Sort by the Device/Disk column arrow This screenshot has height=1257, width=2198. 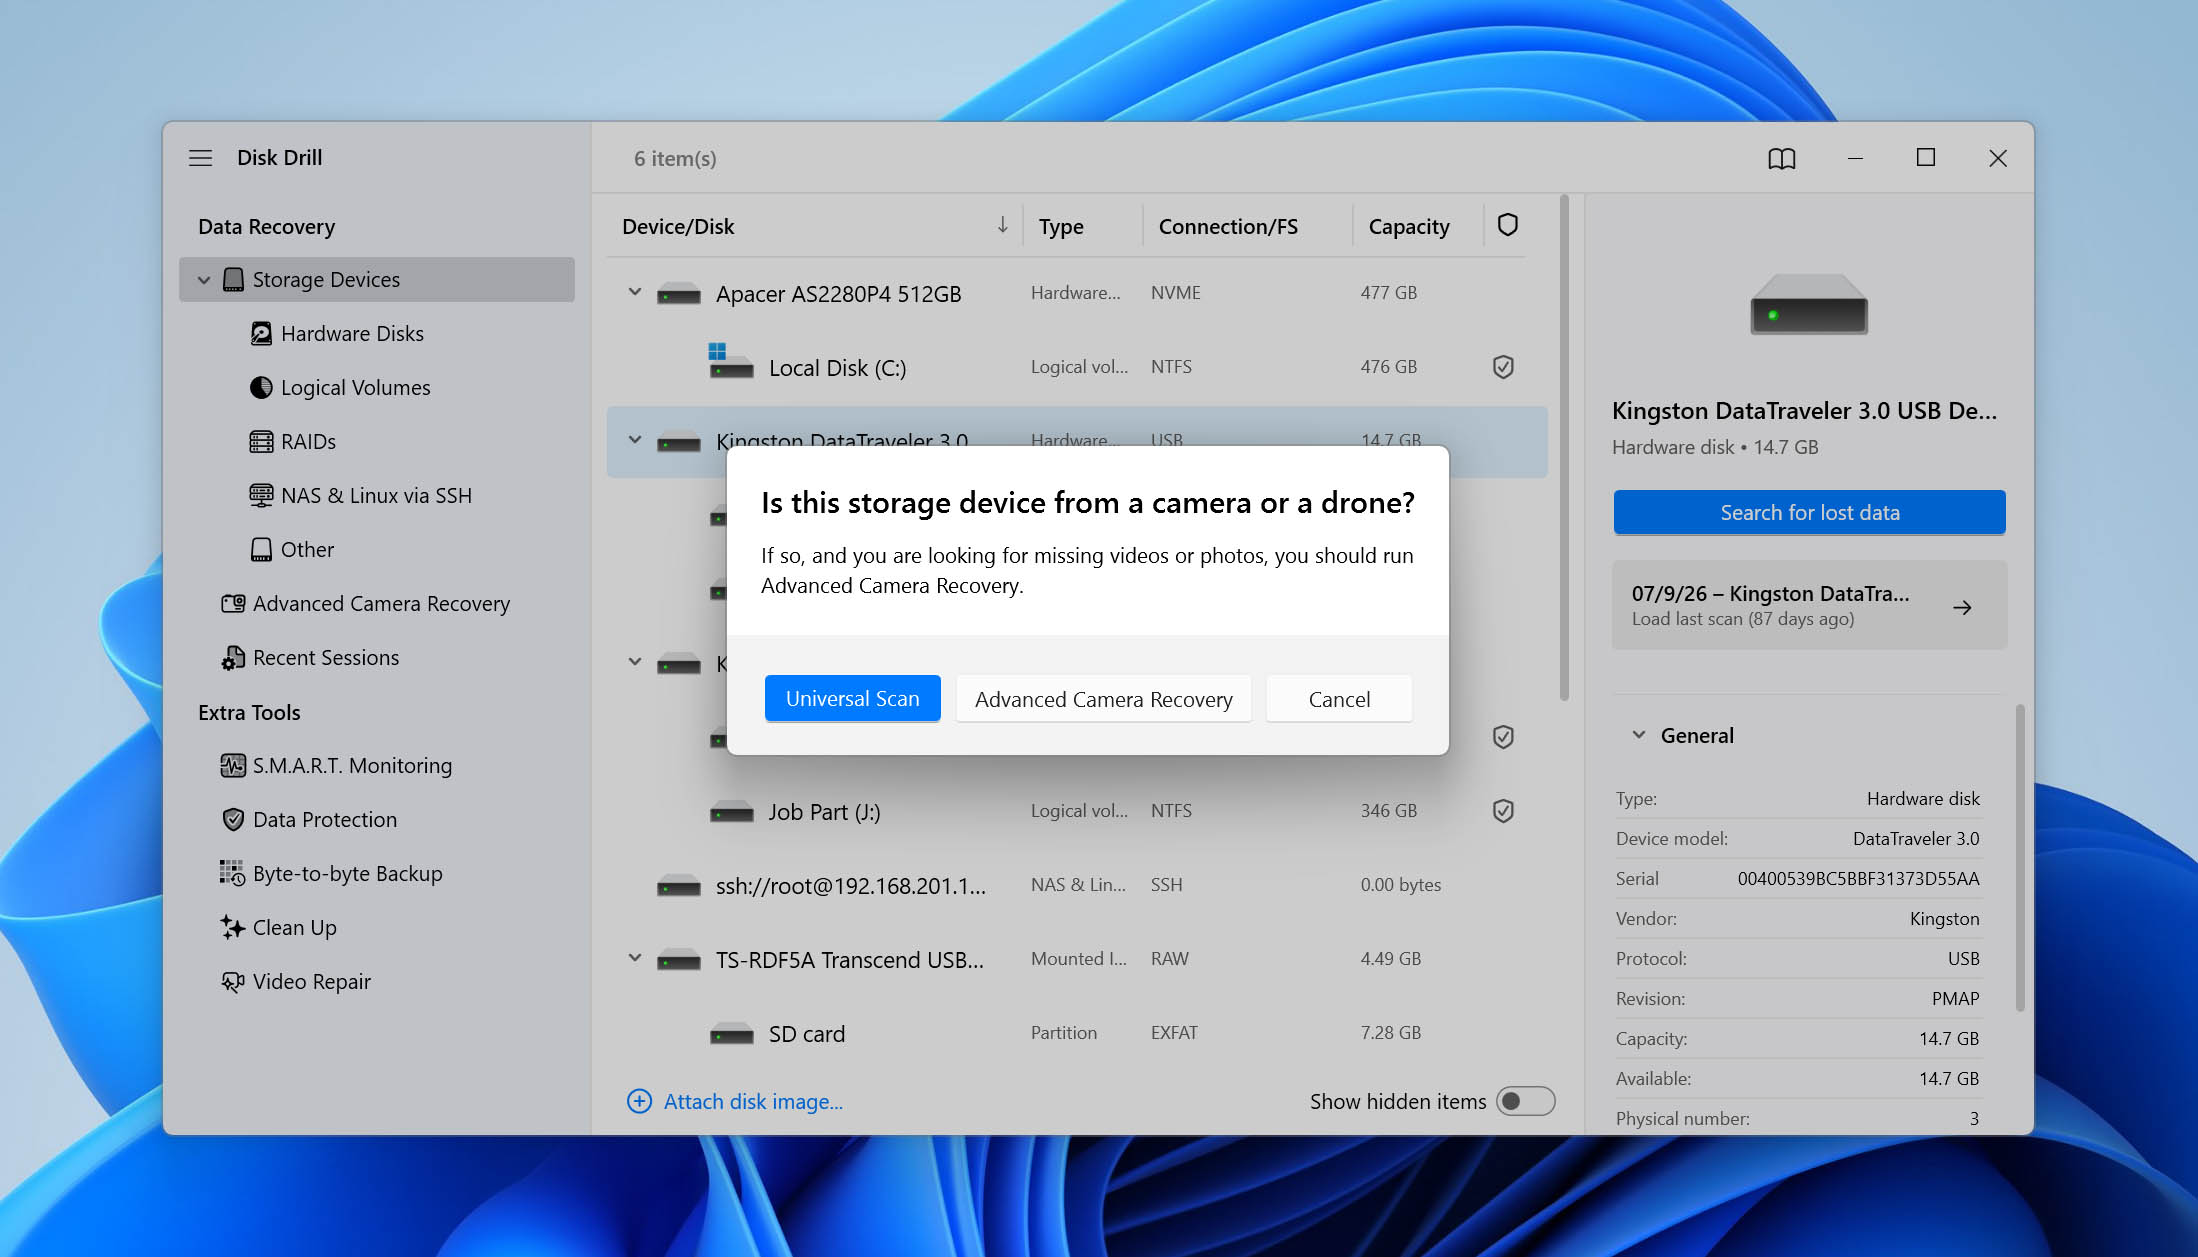(x=1002, y=225)
